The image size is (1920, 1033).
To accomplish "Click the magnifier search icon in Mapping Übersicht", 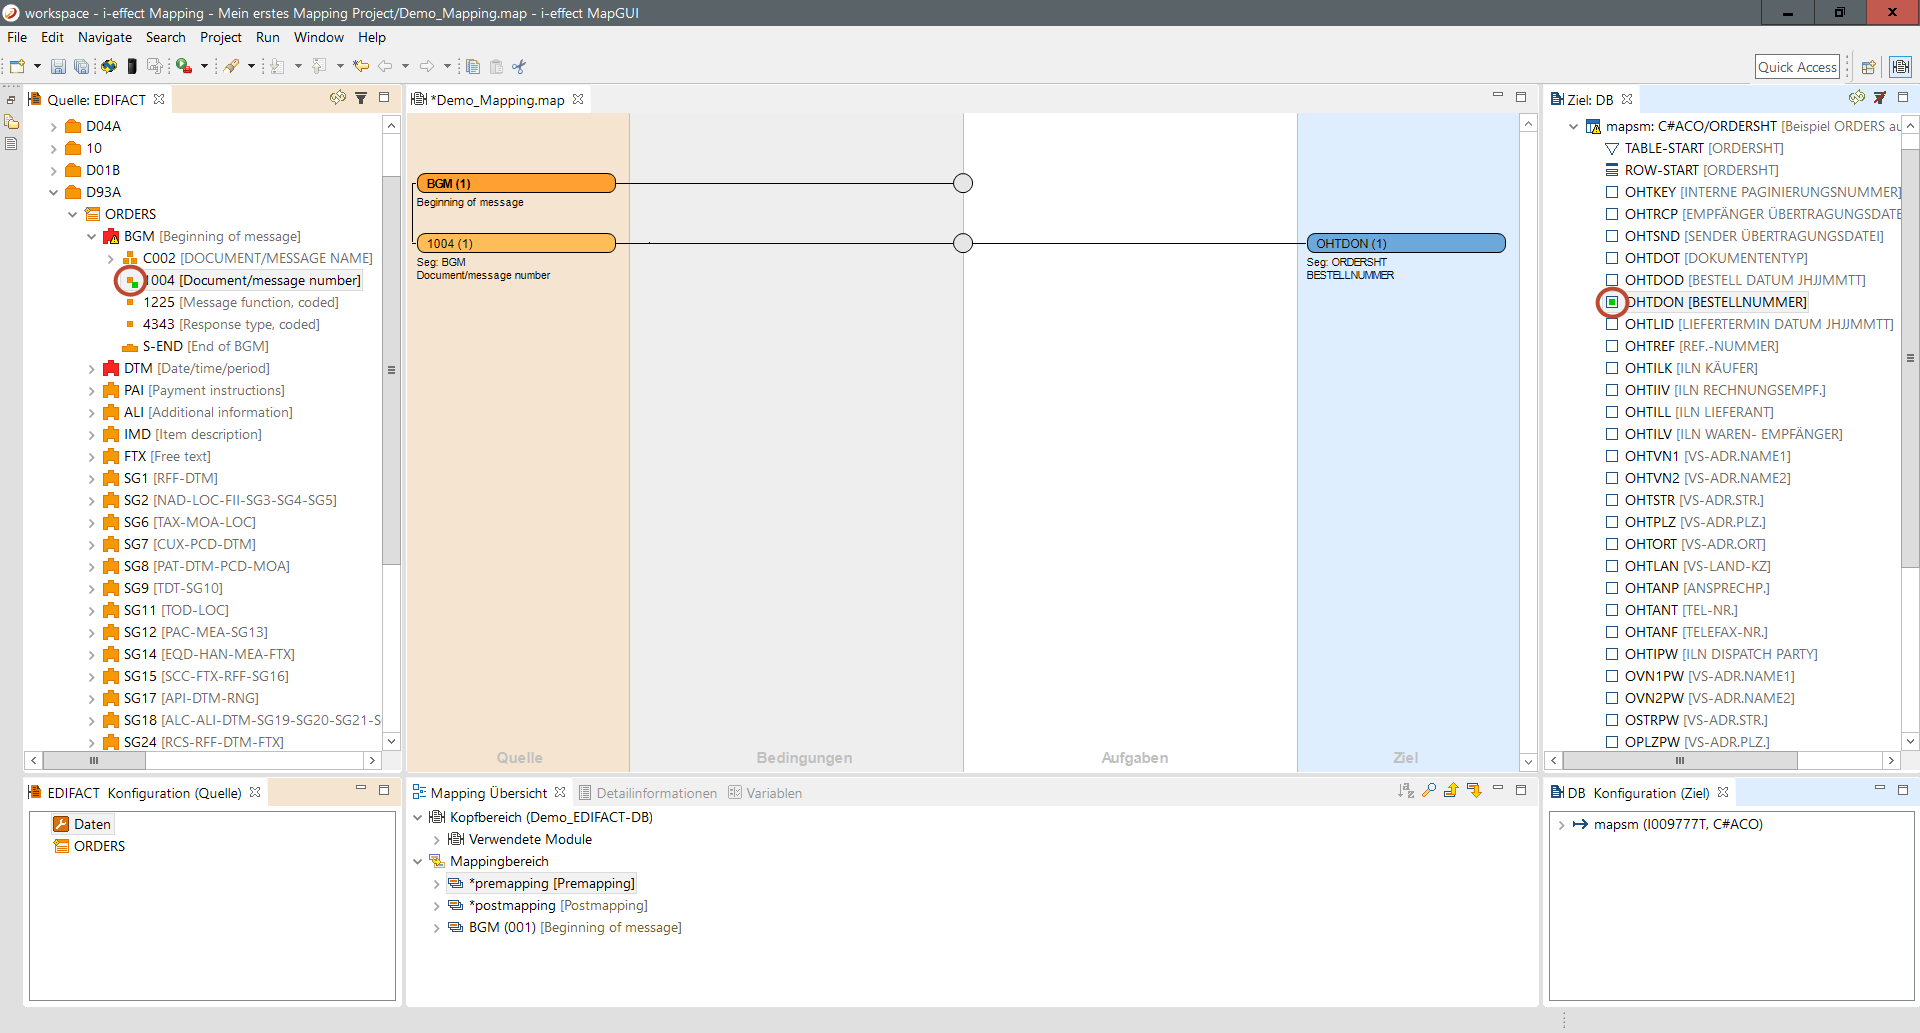I will coord(1429,791).
